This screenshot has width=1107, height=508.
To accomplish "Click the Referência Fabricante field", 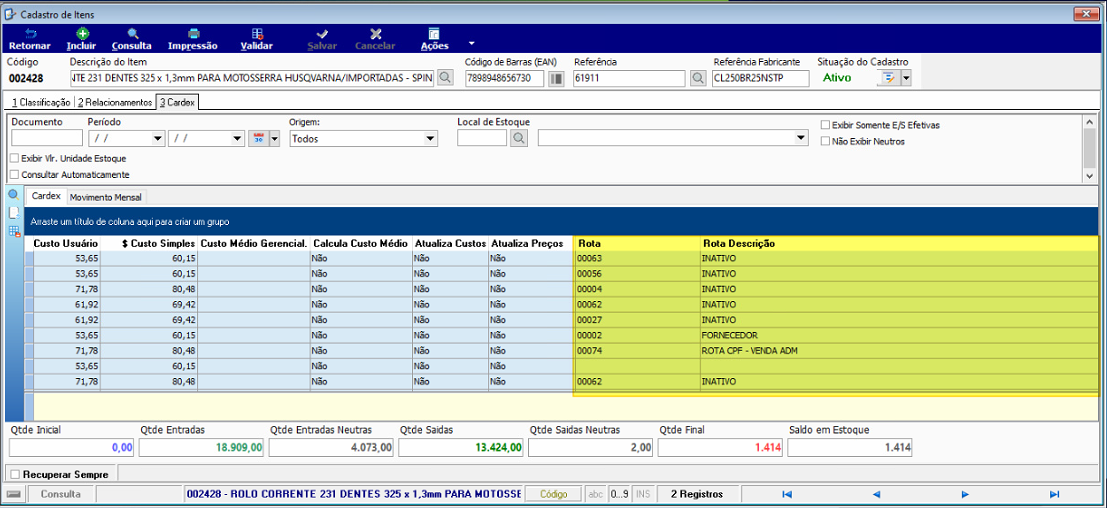I will (x=760, y=78).
